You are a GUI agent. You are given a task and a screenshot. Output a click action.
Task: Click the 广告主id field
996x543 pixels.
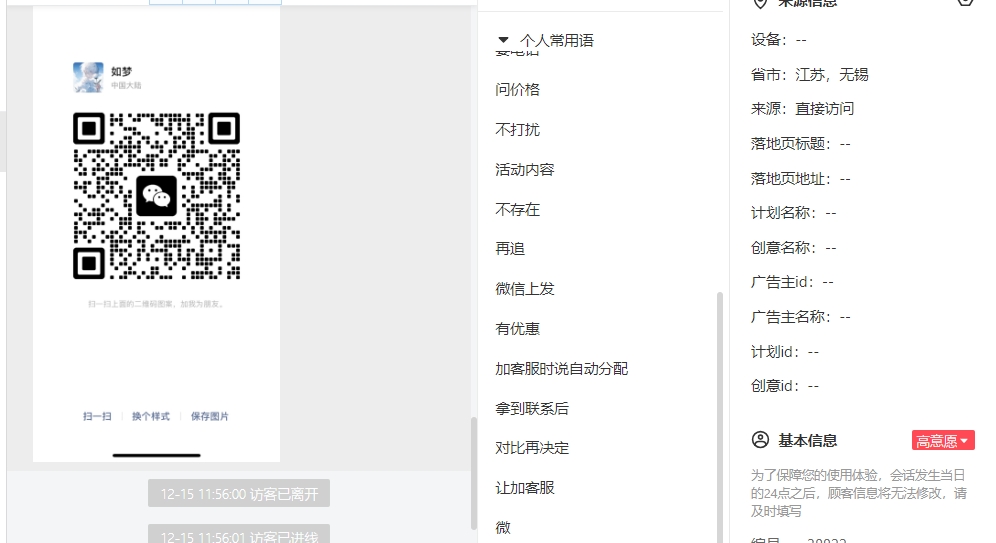[792, 283]
